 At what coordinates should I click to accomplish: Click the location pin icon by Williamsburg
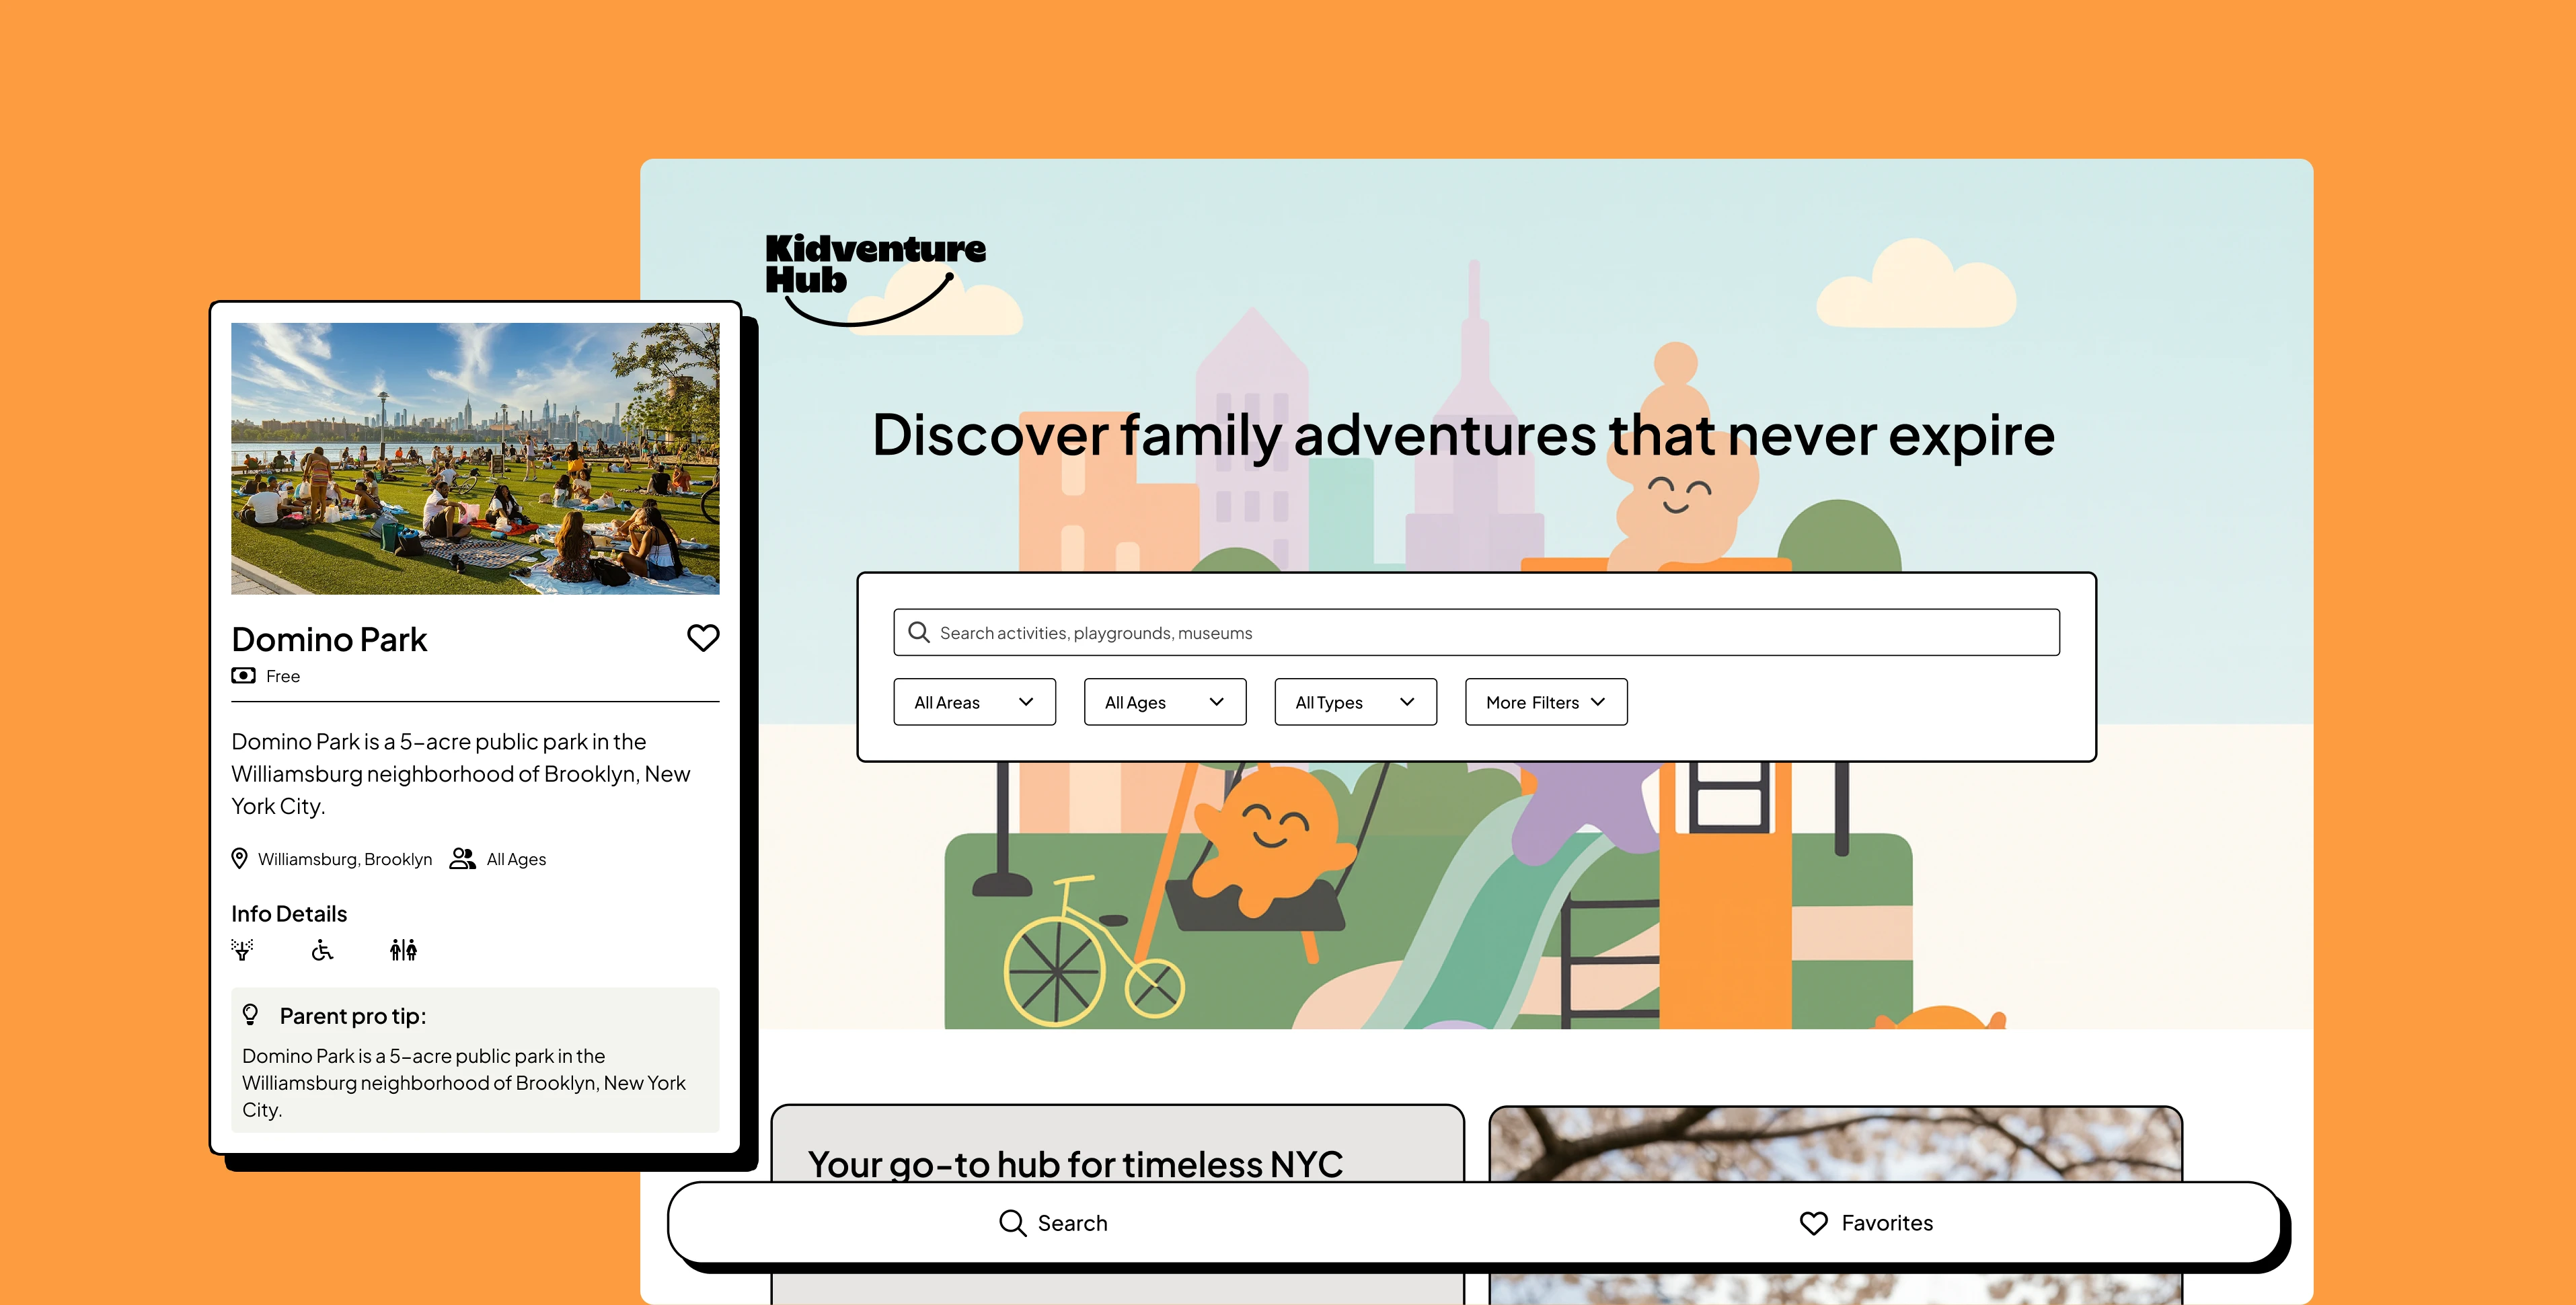coord(239,859)
